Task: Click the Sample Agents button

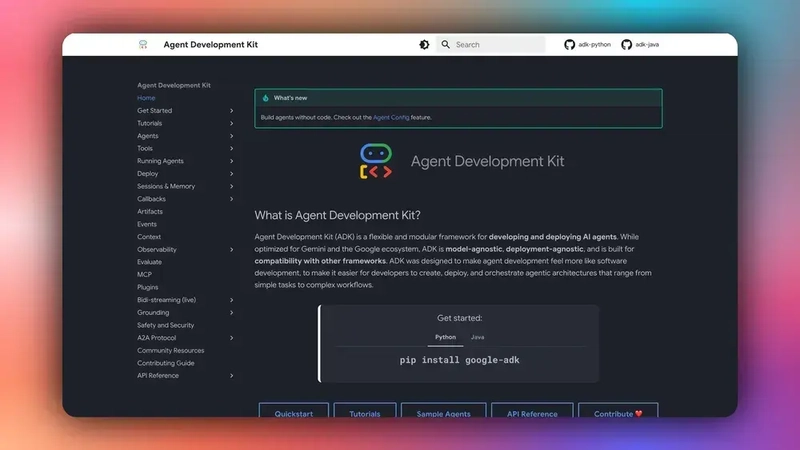Action: (x=443, y=411)
